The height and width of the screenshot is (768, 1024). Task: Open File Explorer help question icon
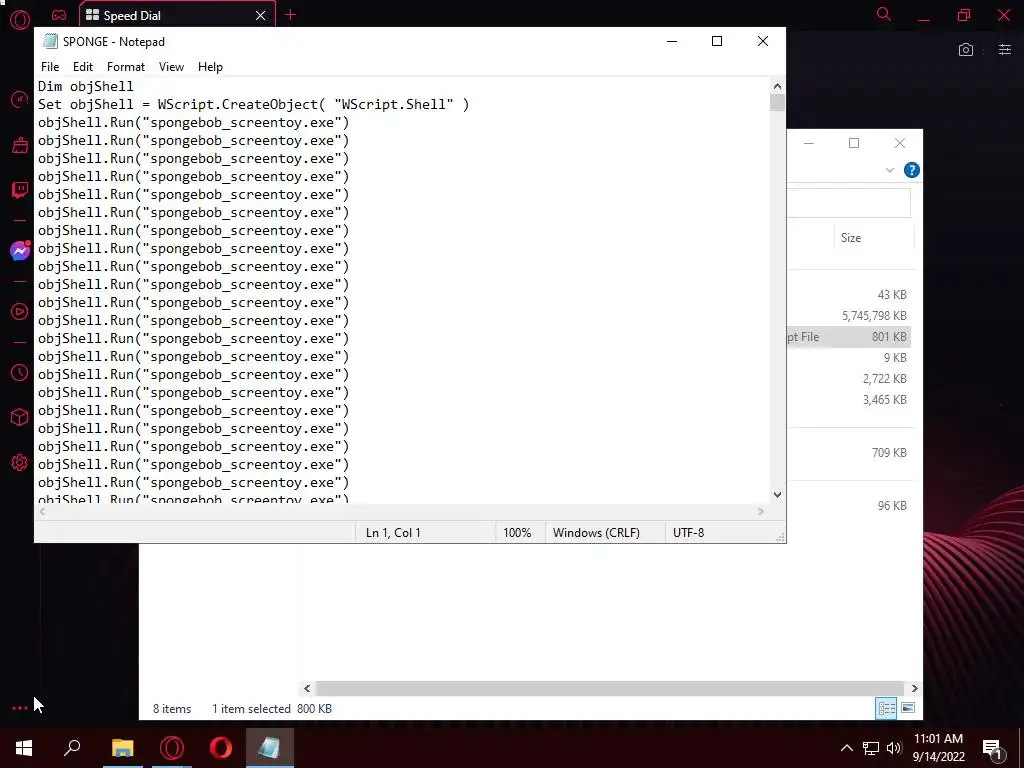click(x=912, y=170)
